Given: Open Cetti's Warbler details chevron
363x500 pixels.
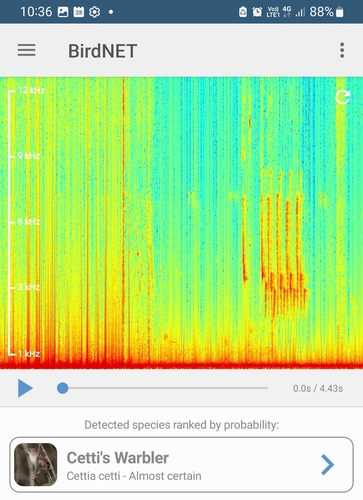Looking at the screenshot, I should pyautogui.click(x=327, y=464).
